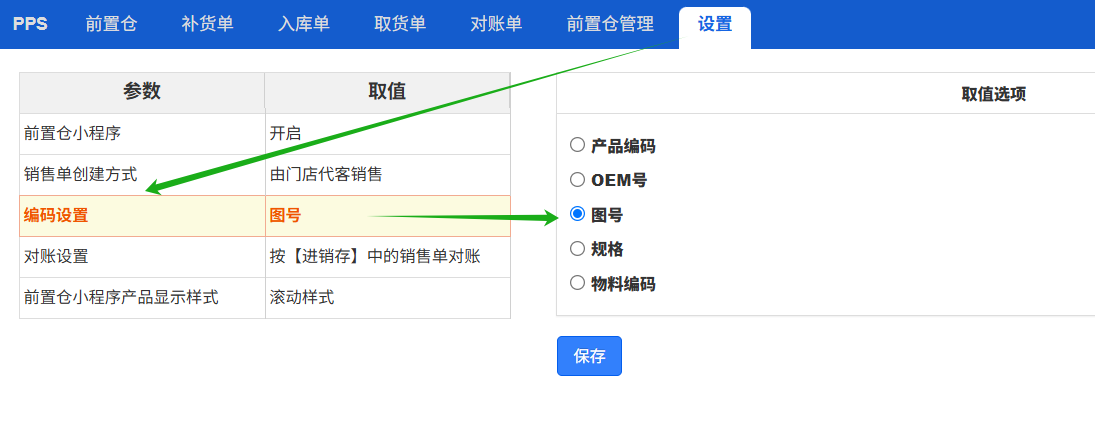Switch to the 补货单 tab
Image resolution: width=1095 pixels, height=421 pixels.
tap(207, 24)
